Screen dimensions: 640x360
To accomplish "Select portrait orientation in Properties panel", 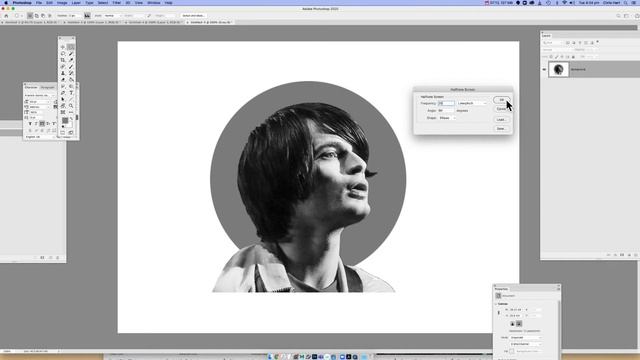I will tap(512, 324).
